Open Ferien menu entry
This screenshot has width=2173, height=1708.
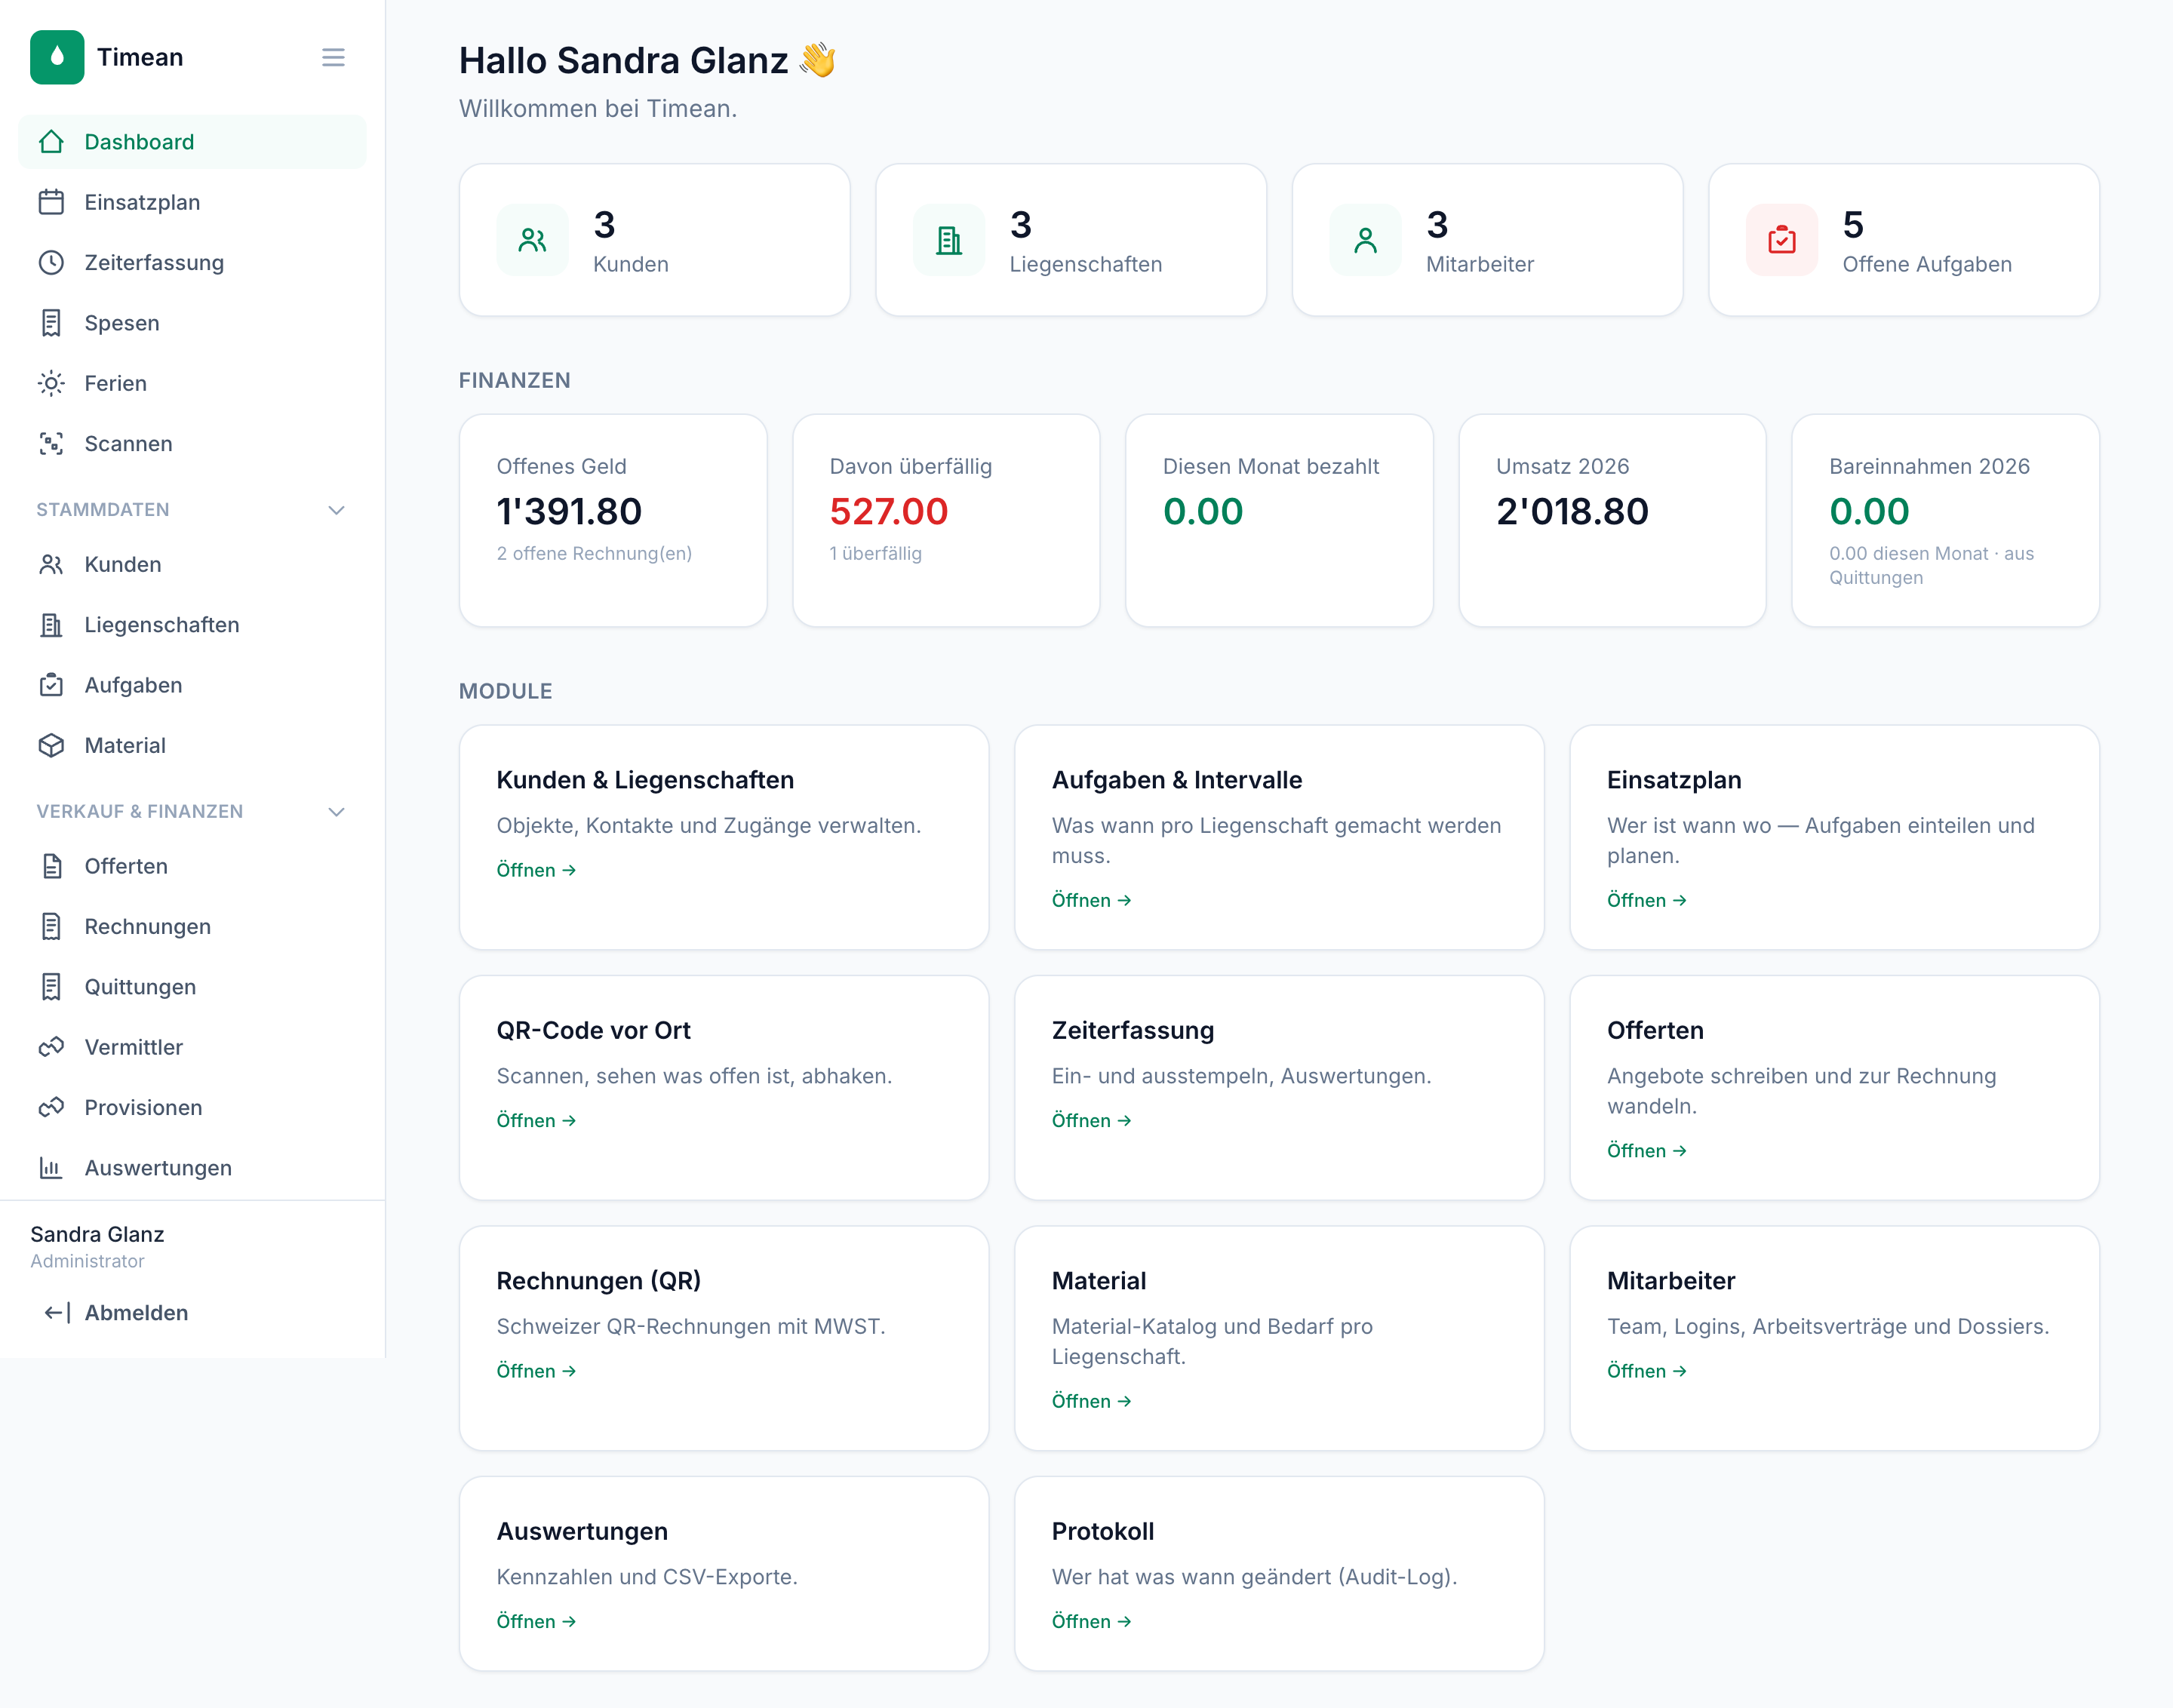coord(192,383)
